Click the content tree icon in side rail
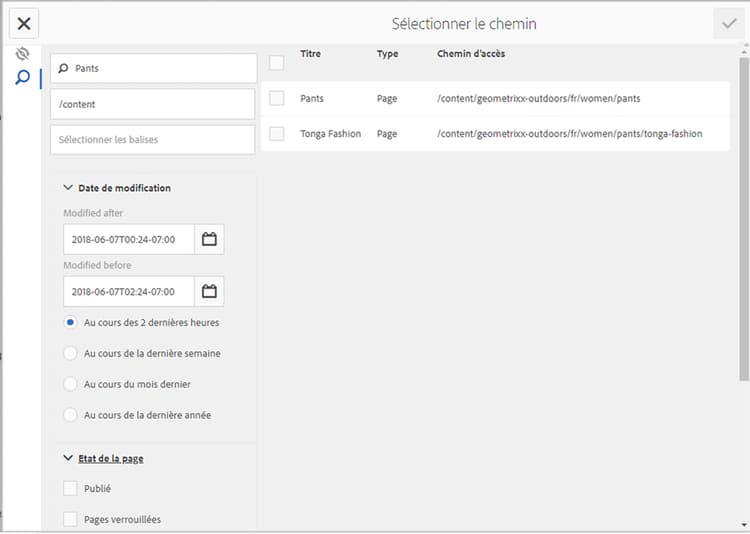 [23, 54]
